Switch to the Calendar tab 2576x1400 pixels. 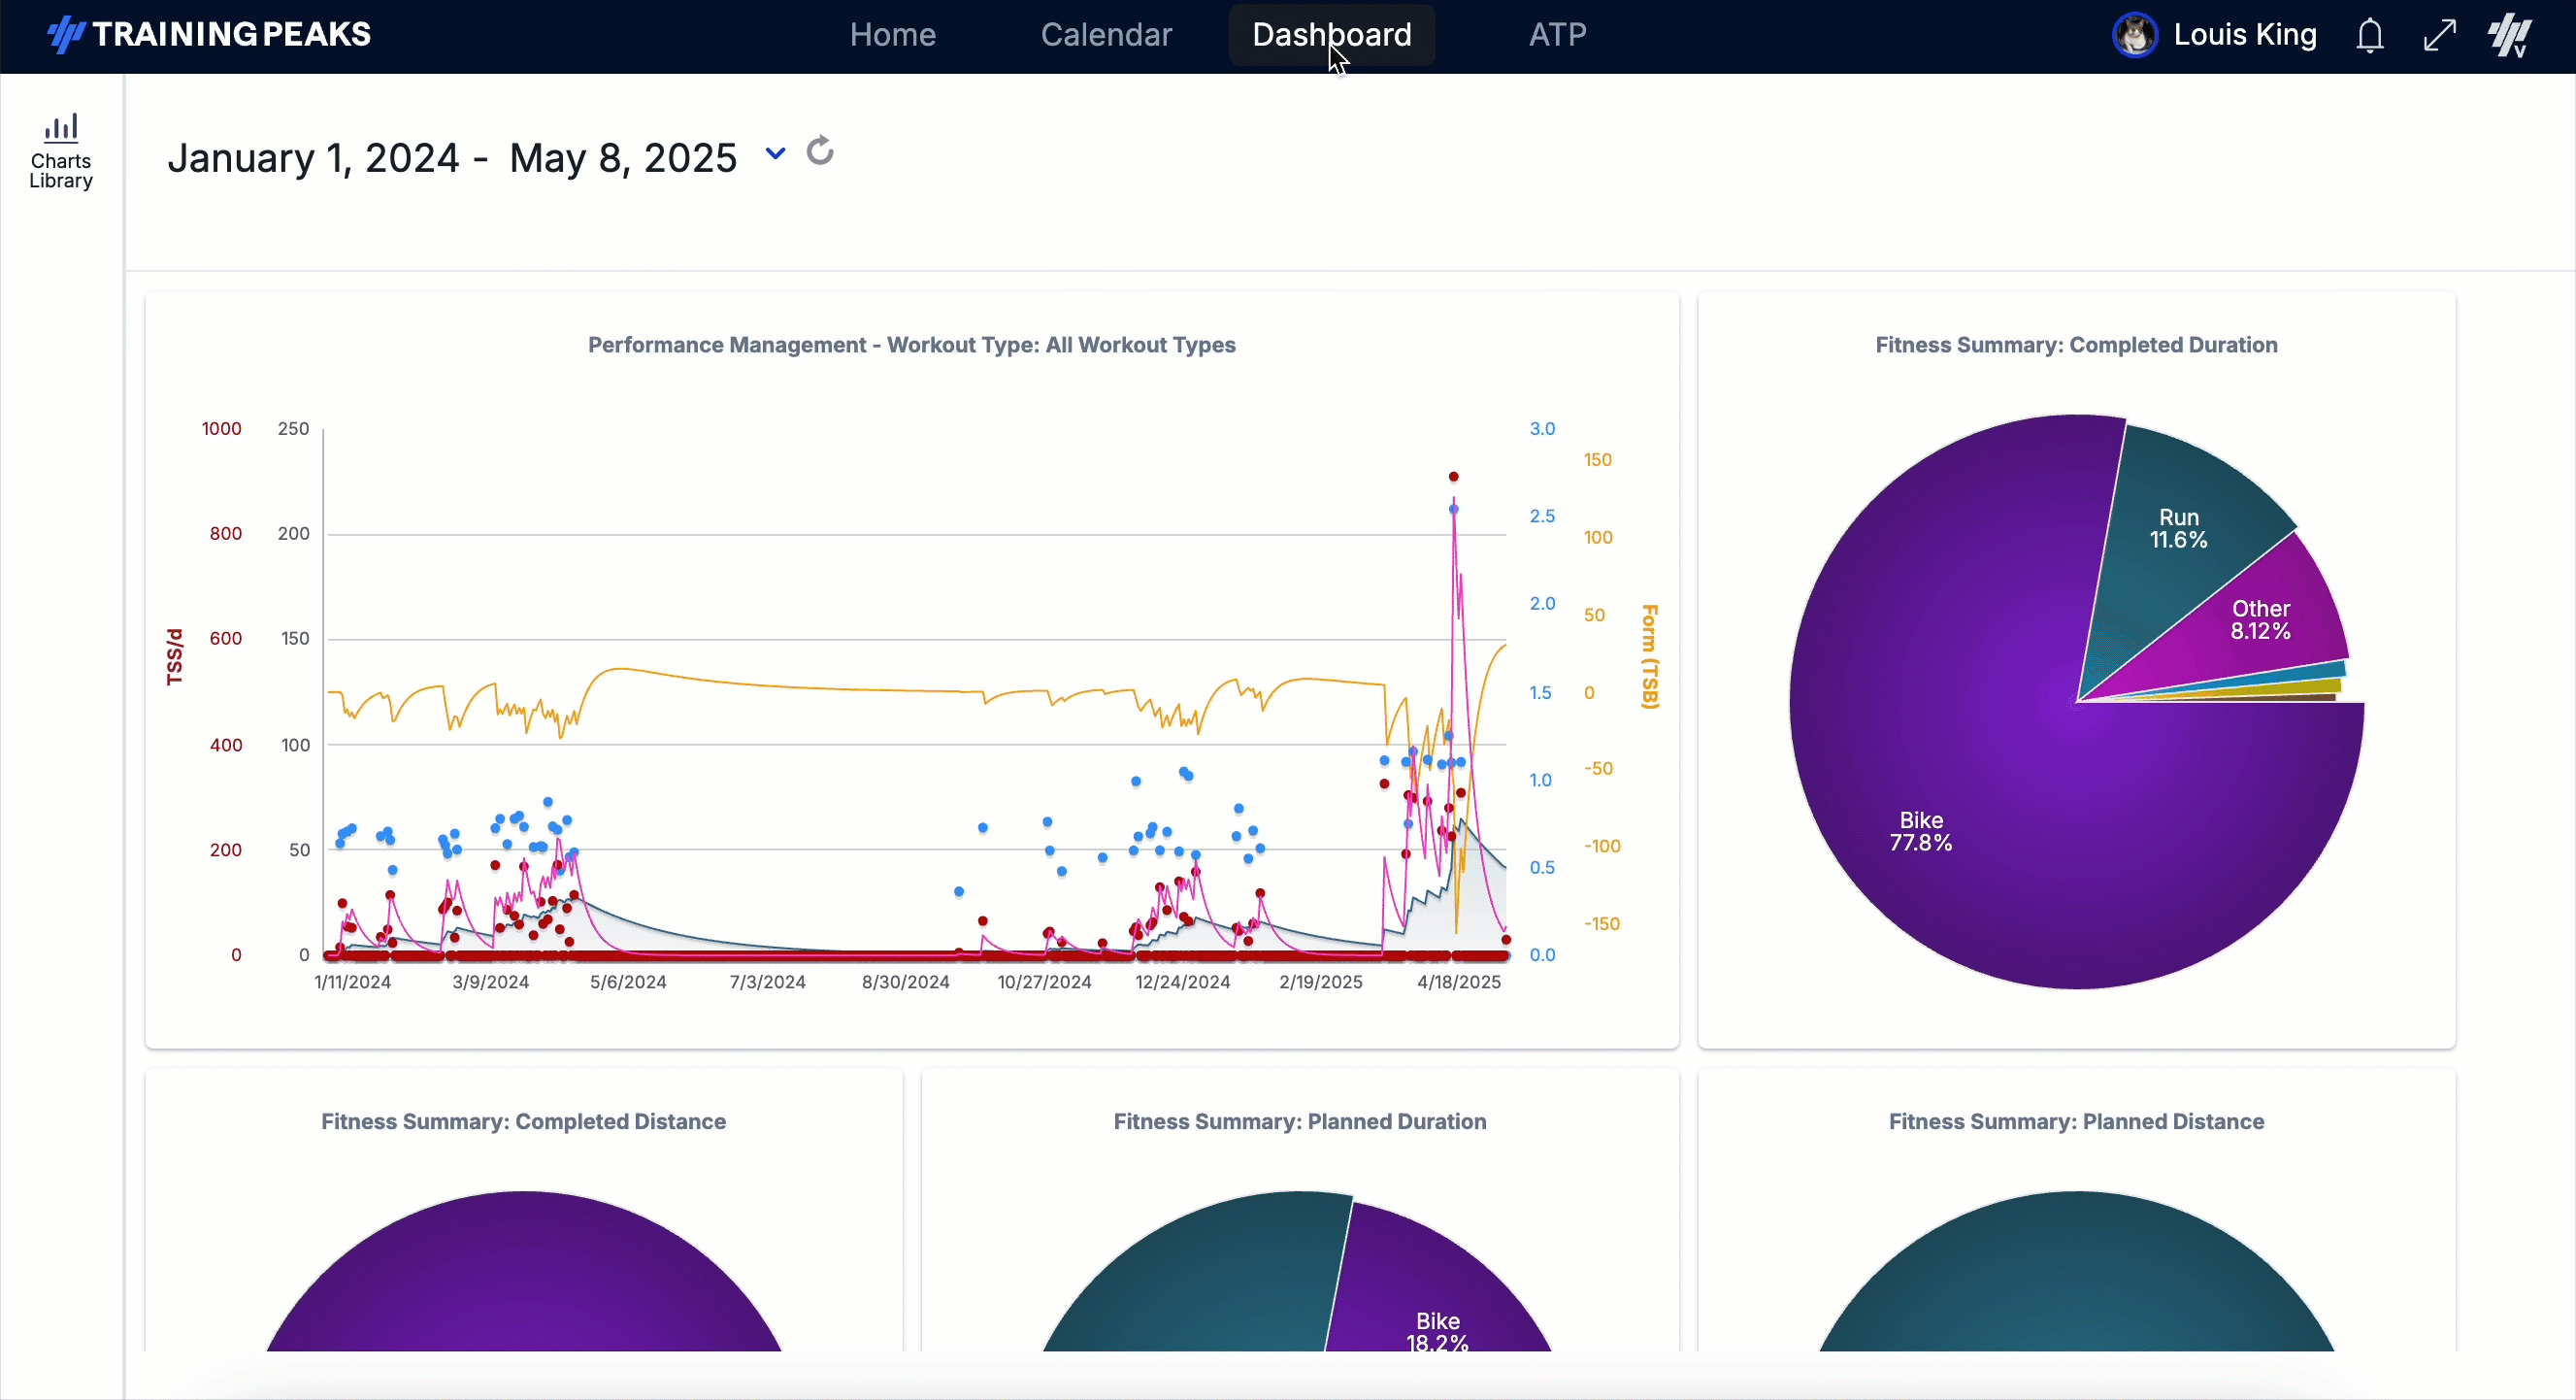1106,35
